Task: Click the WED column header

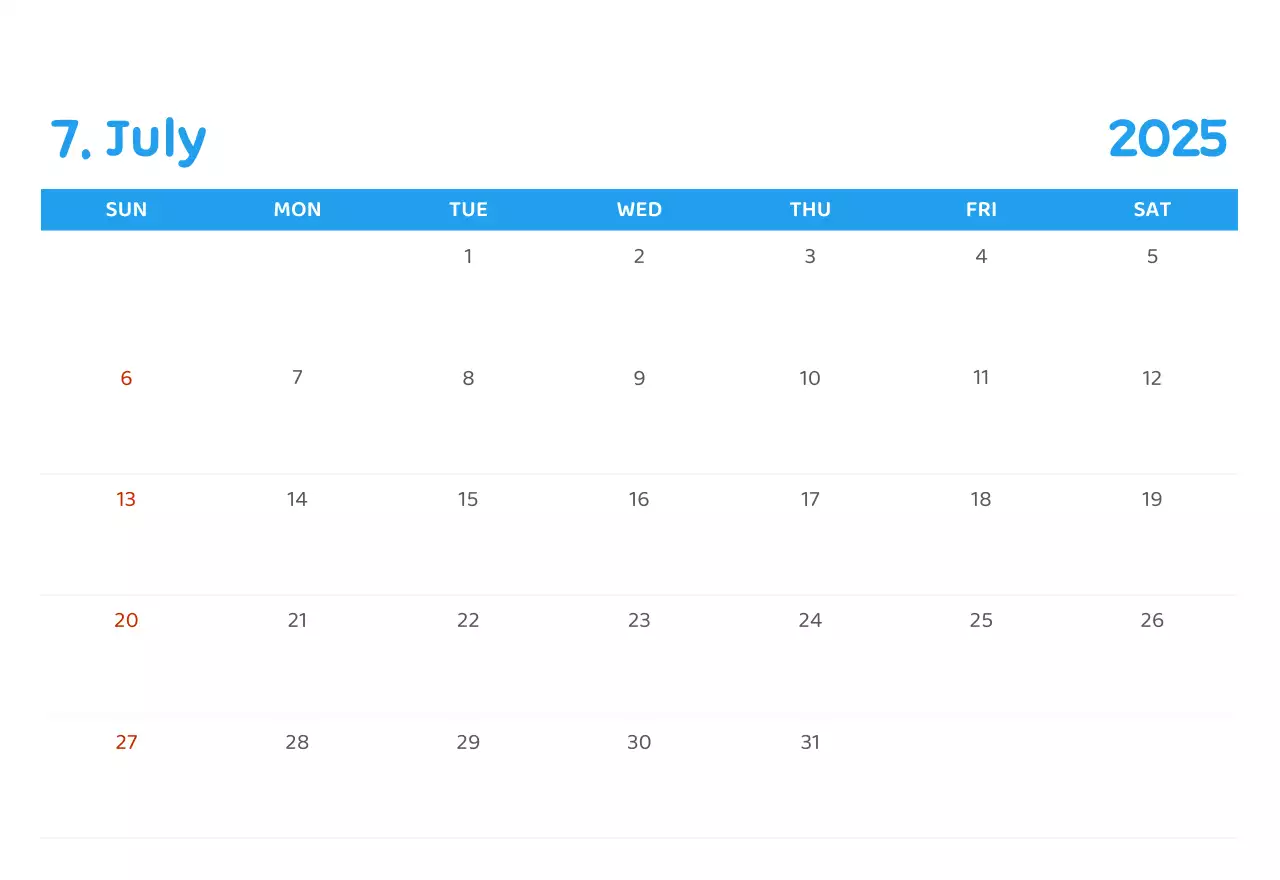Action: coord(639,210)
